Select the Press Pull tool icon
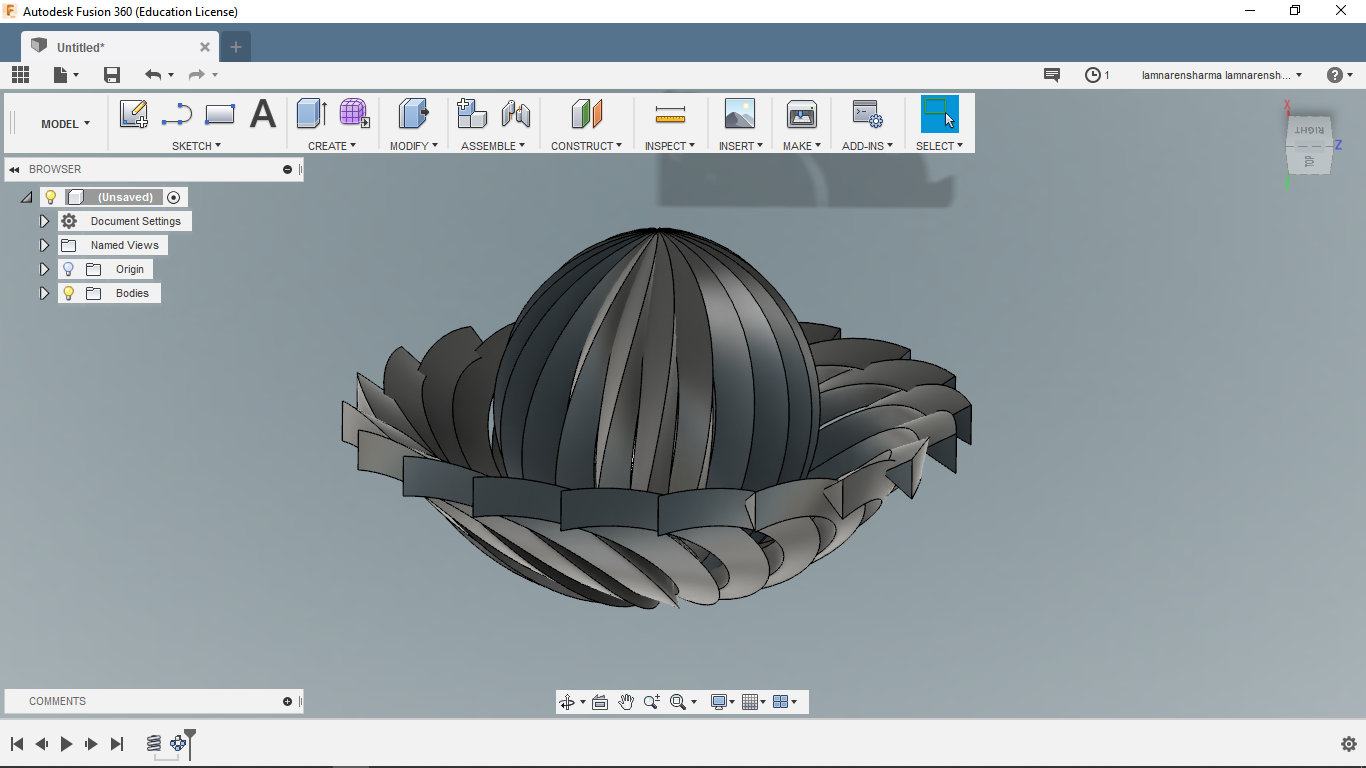 (413, 114)
